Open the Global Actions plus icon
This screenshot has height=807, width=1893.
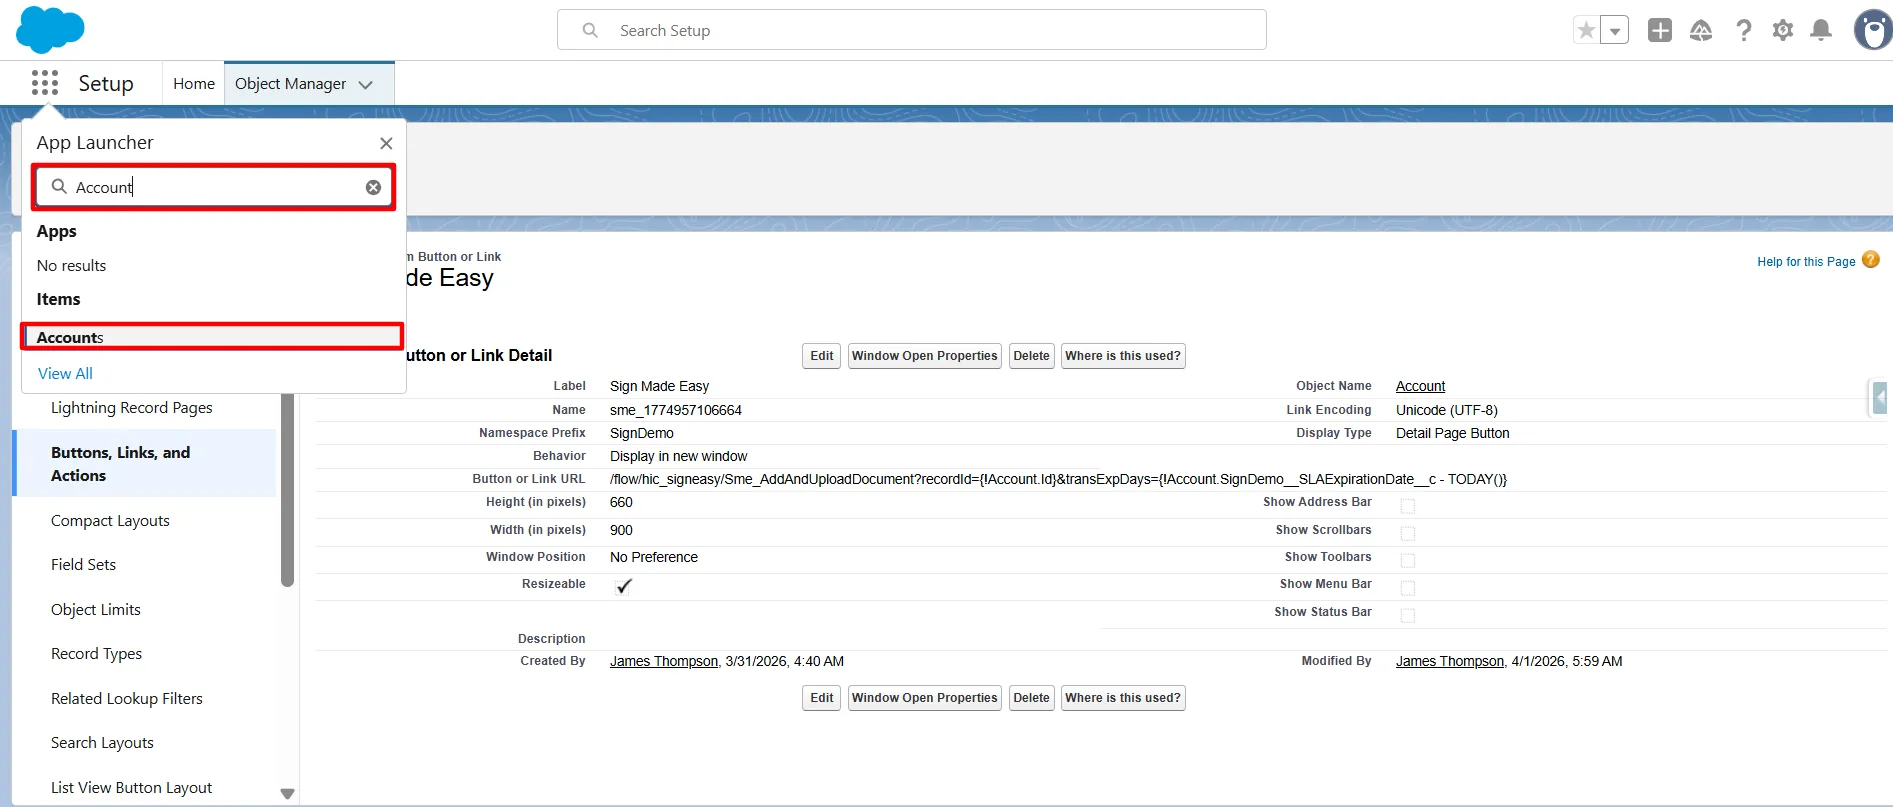tap(1660, 30)
